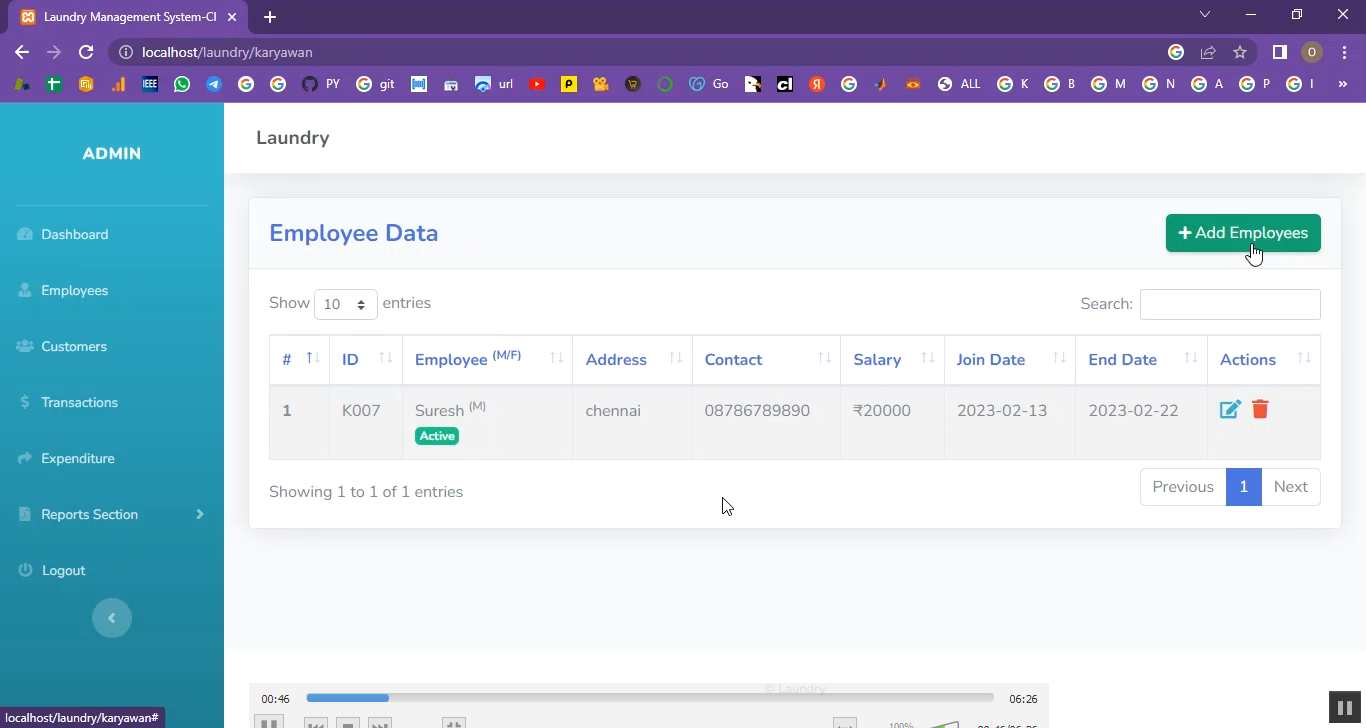This screenshot has height=728, width=1366.
Task: Collapse sidebar with the arrow circle button
Action: (112, 618)
